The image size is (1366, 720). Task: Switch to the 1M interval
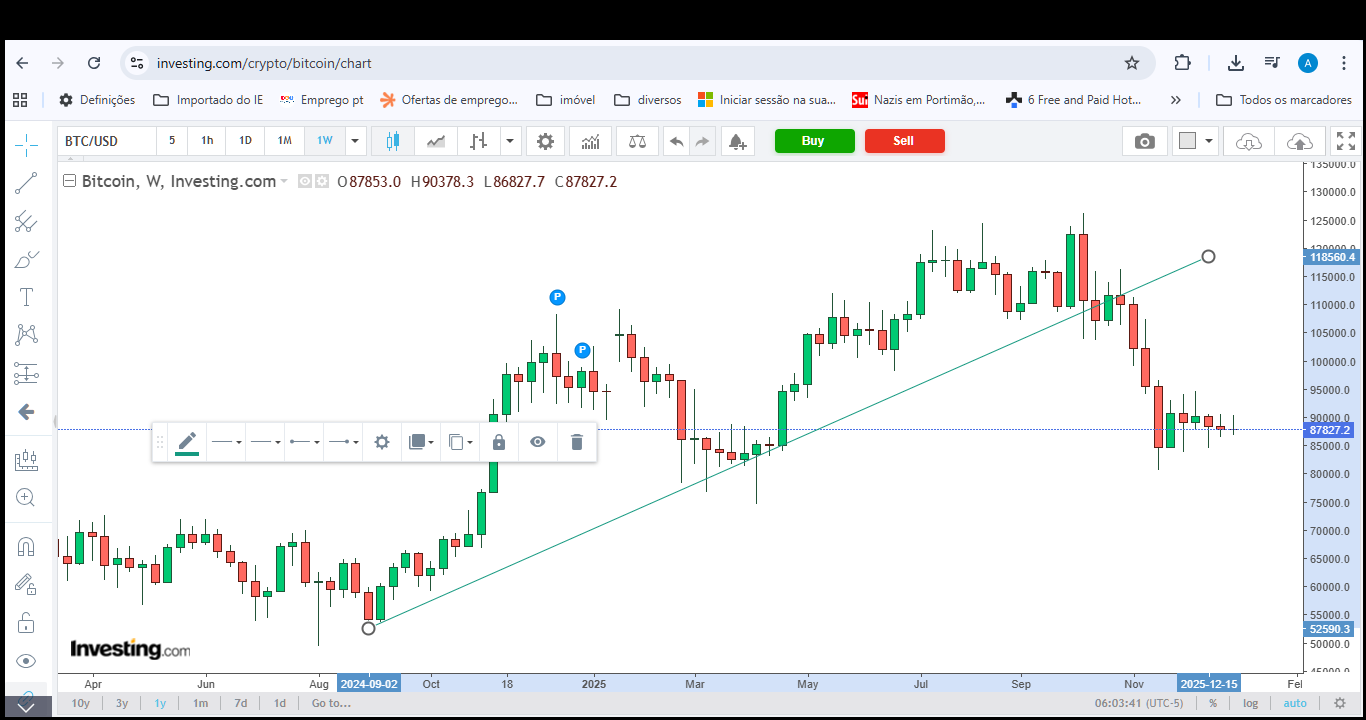[285, 141]
